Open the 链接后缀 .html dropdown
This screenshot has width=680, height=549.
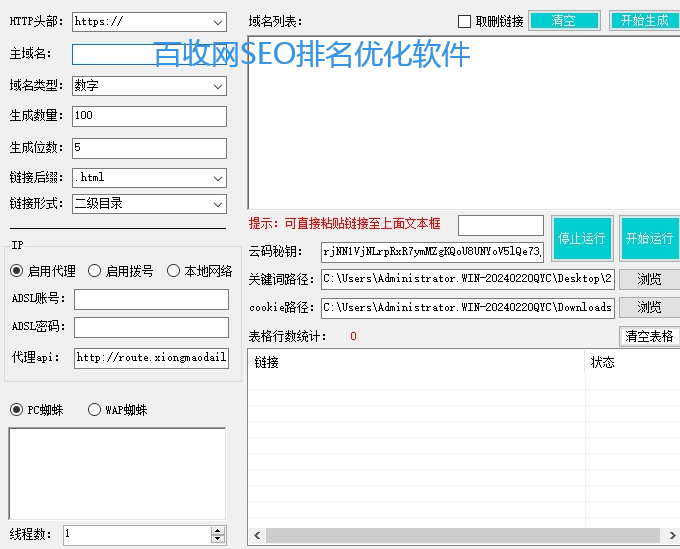149,178
